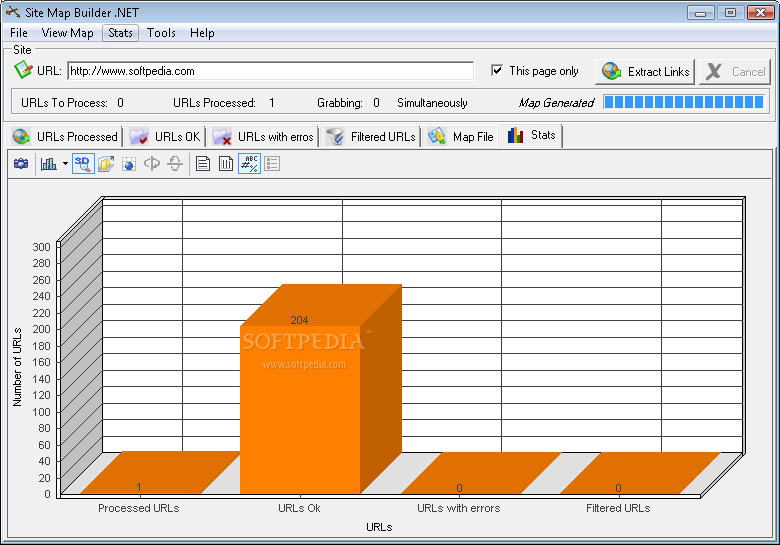The width and height of the screenshot is (780, 545).
Task: Click the Number of URLs axis title
Action: pyautogui.click(x=17, y=367)
